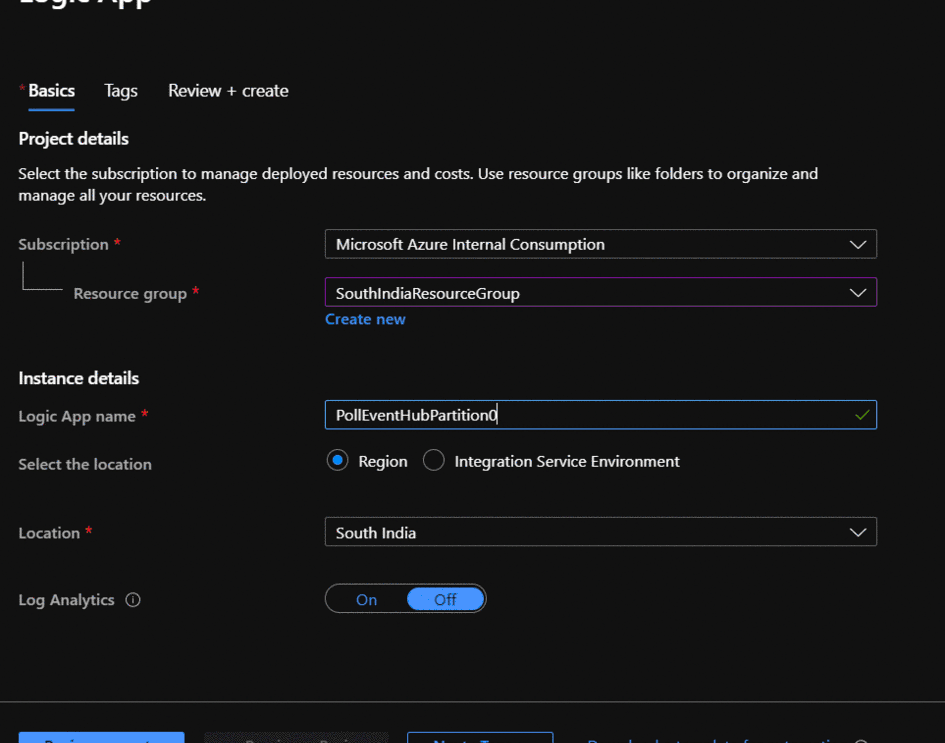Turn Log Analytics On
This screenshot has width=945, height=743.
[366, 600]
